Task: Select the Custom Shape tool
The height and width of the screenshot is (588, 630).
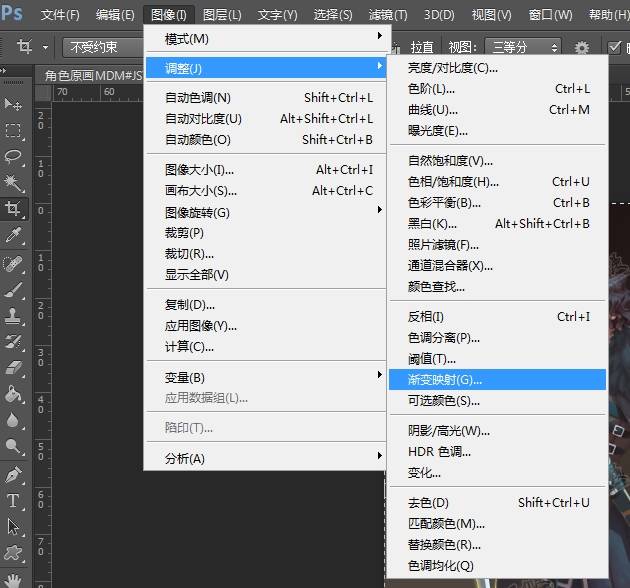Action: click(x=13, y=553)
